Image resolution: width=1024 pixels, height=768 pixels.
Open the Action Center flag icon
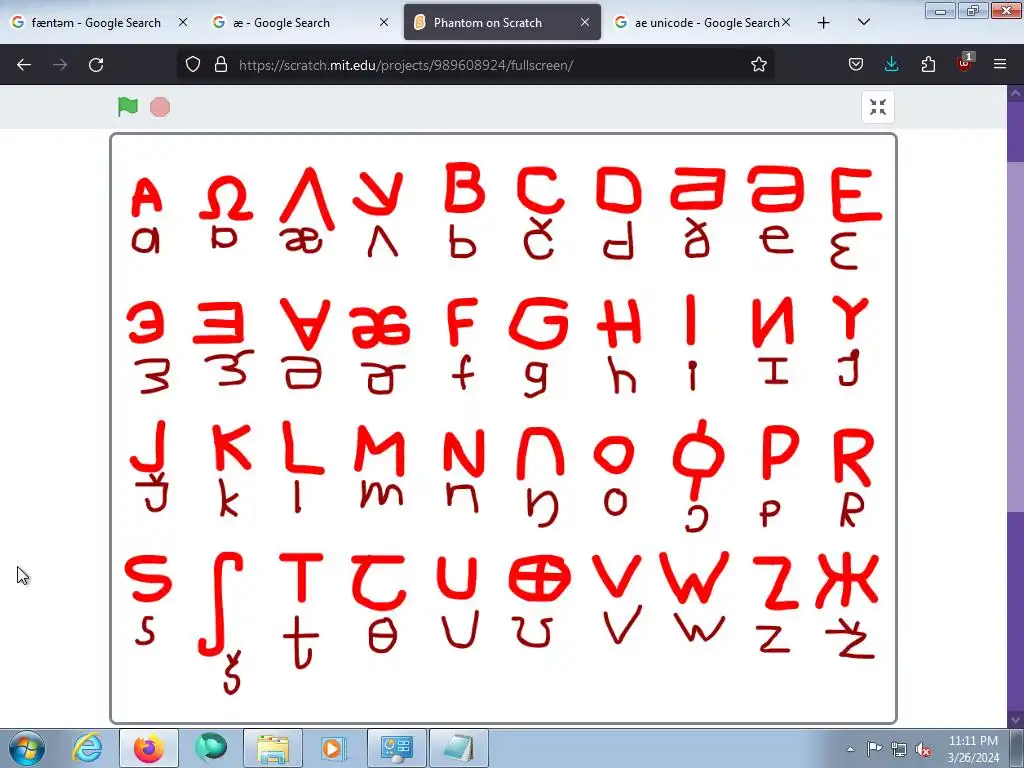tap(874, 749)
